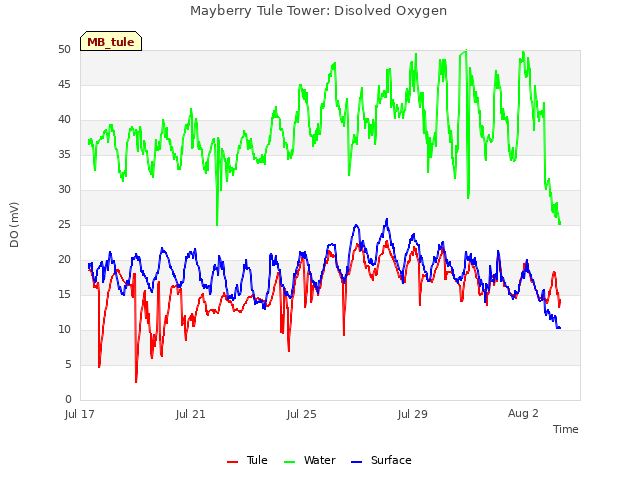This screenshot has width=640, height=480.
Task: Click the 40 y-axis tick label
Action: pyautogui.click(x=64, y=120)
